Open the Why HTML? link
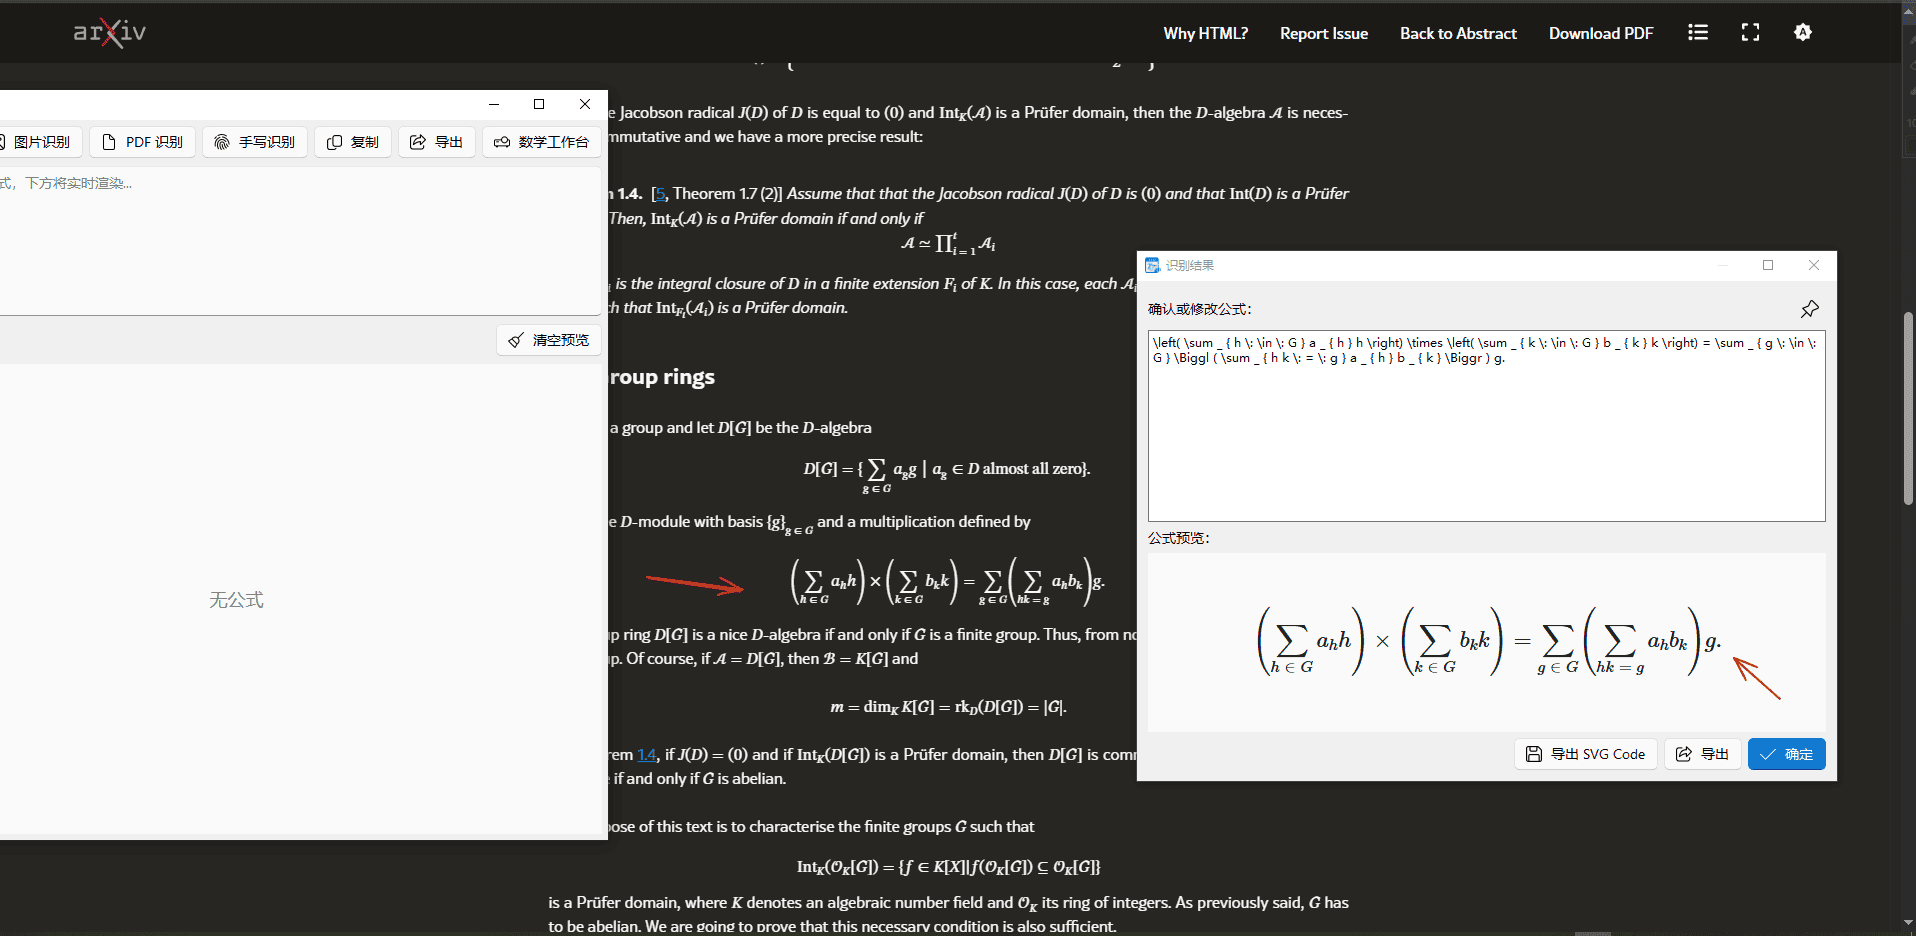The image size is (1916, 936). pos(1205,33)
